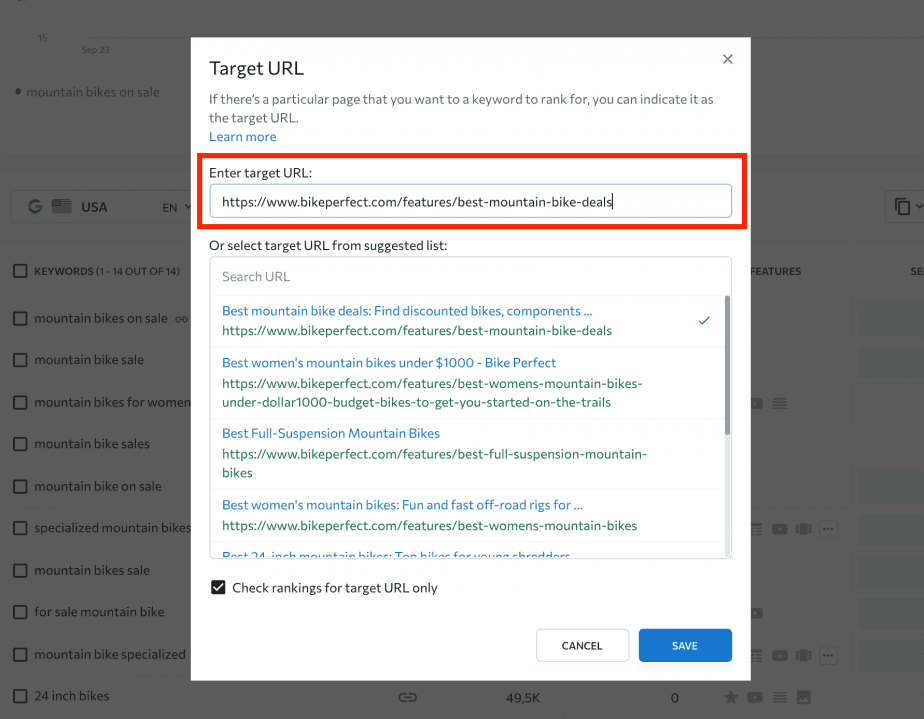Click keyword text 'mountain bikes on sale' in table
The width and height of the screenshot is (924, 719).
(x=101, y=319)
